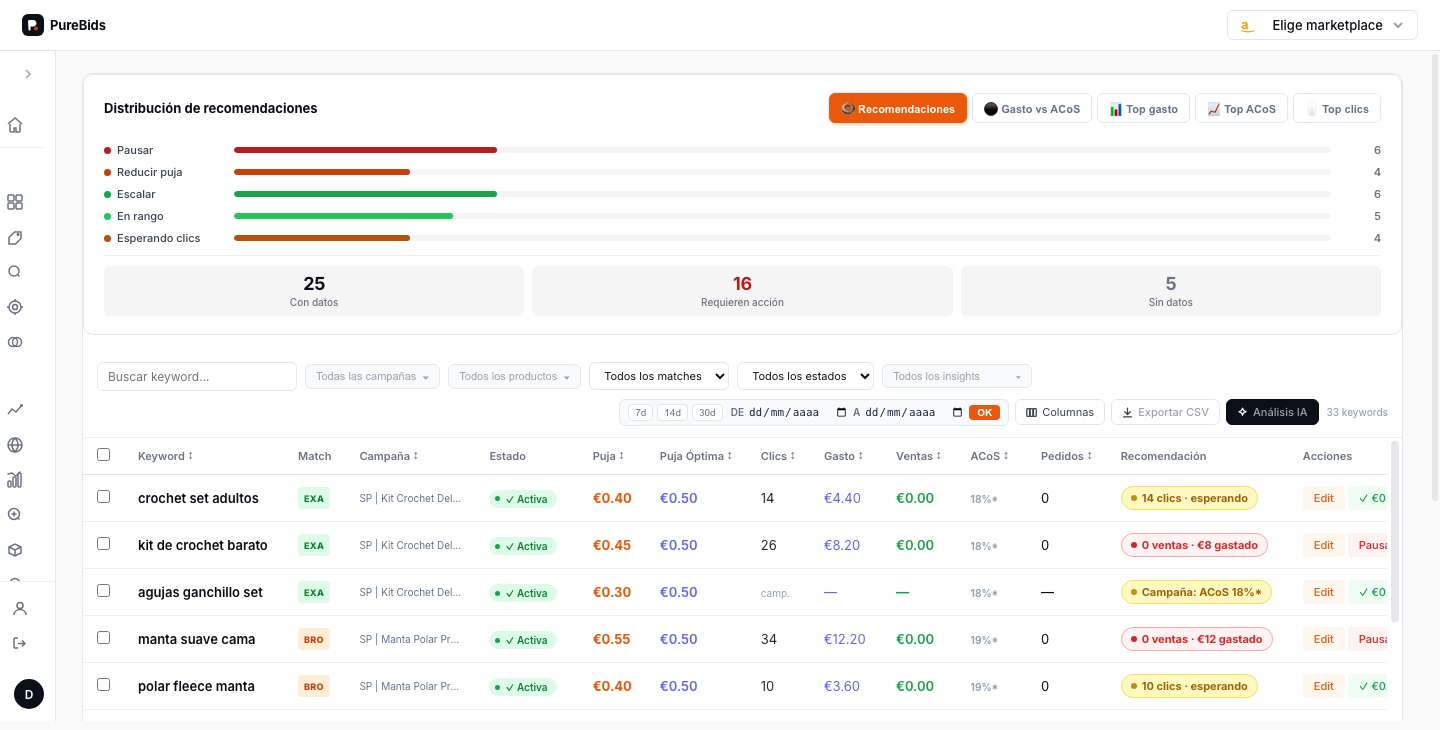Sort table by Gasto column

click(x=843, y=456)
